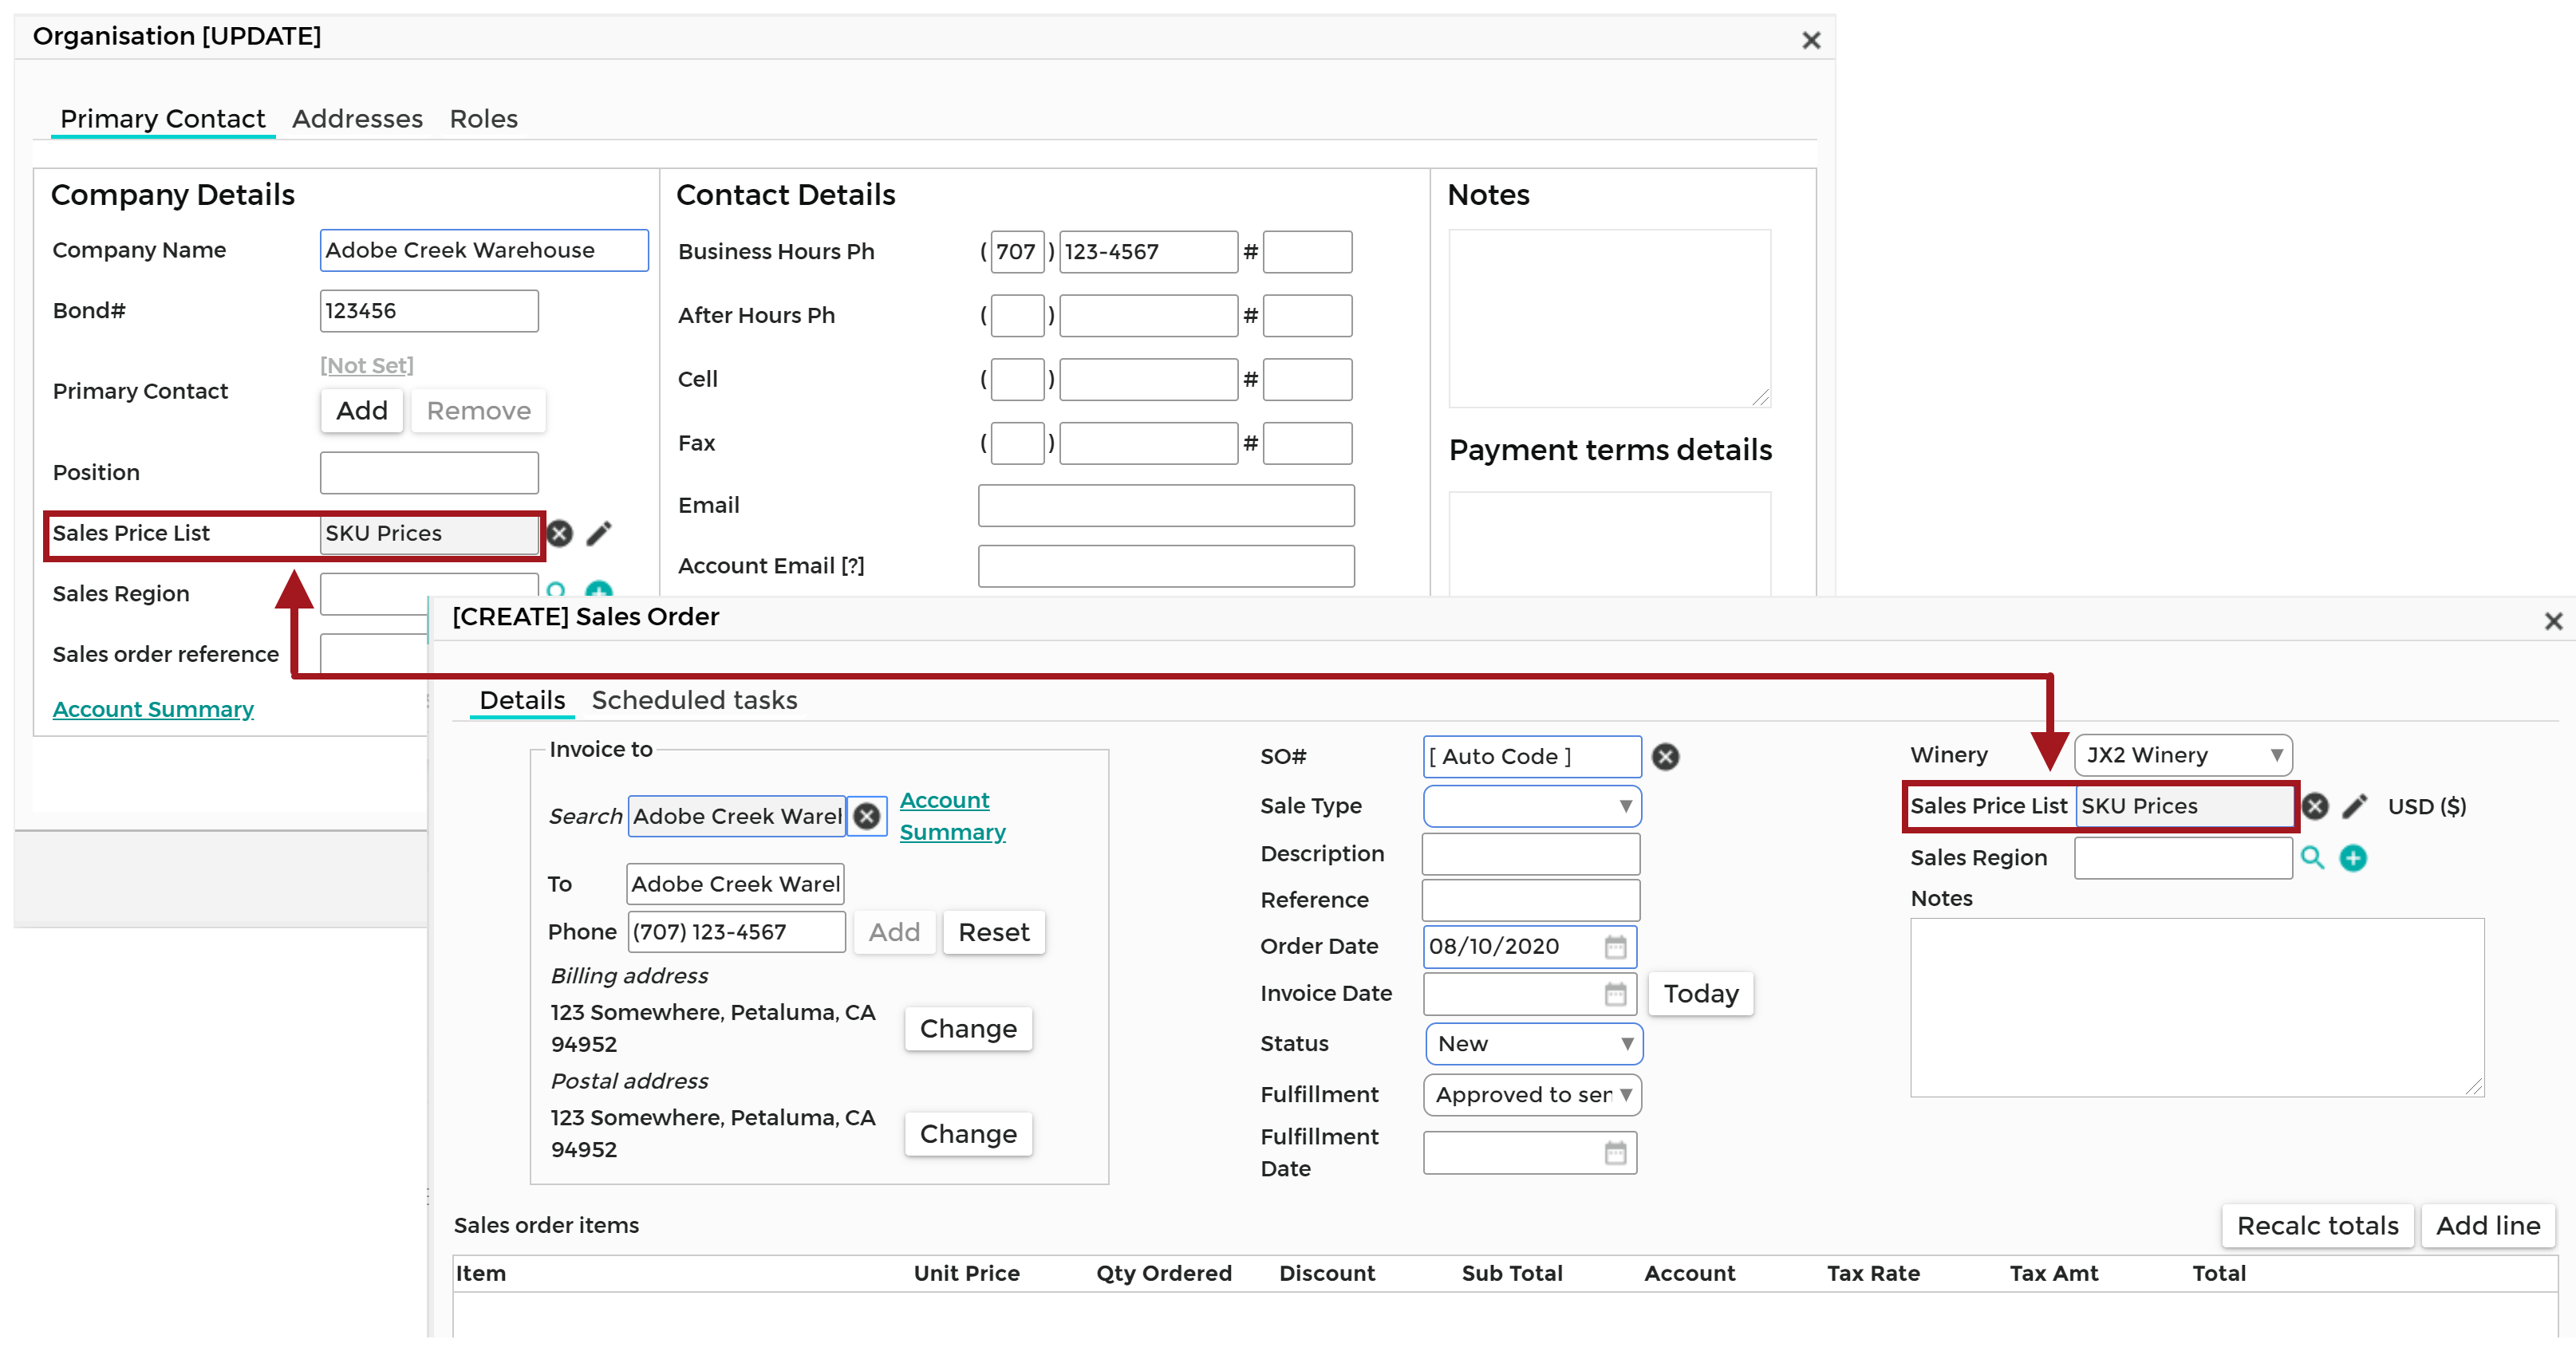Close the [CREATE] Sales Order dialog

click(2553, 621)
